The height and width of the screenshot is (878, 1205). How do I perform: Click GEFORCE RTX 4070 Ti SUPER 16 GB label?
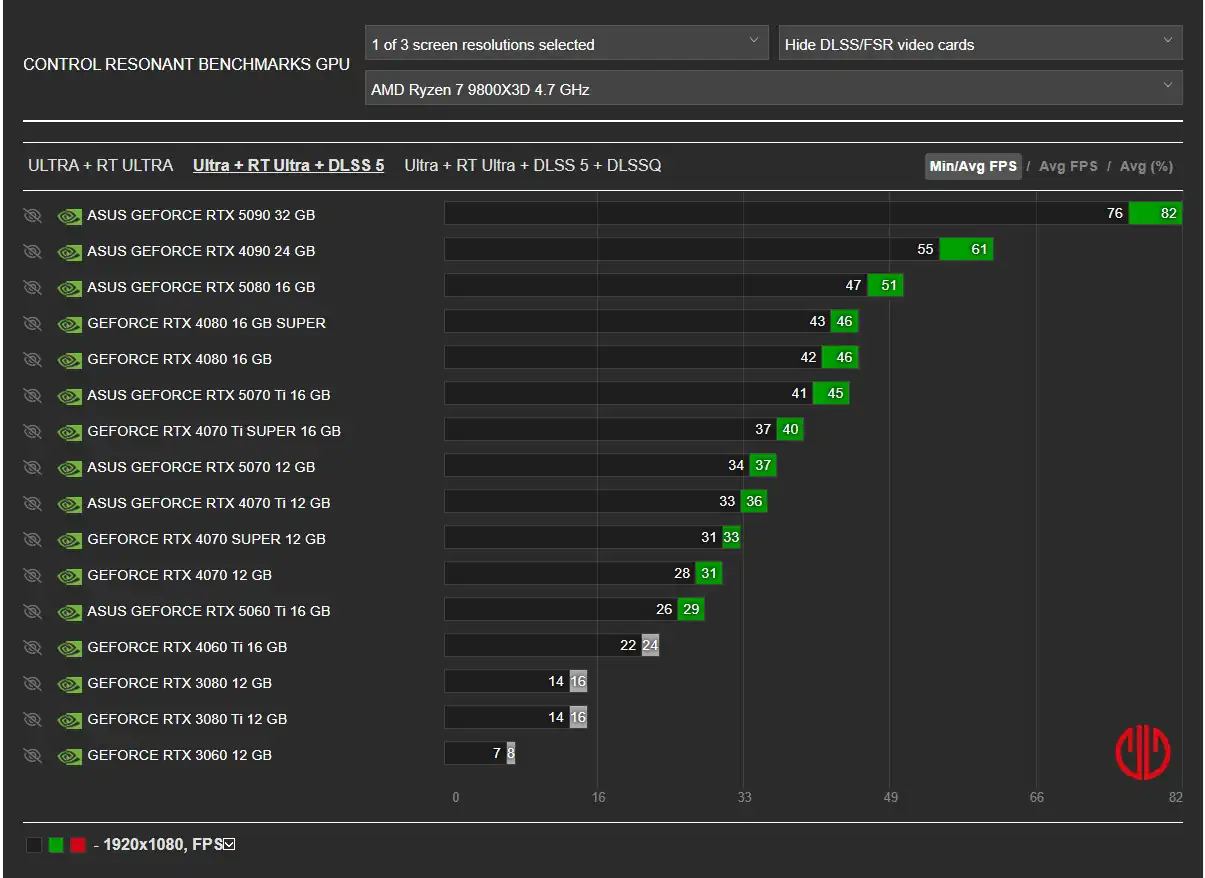(x=214, y=431)
